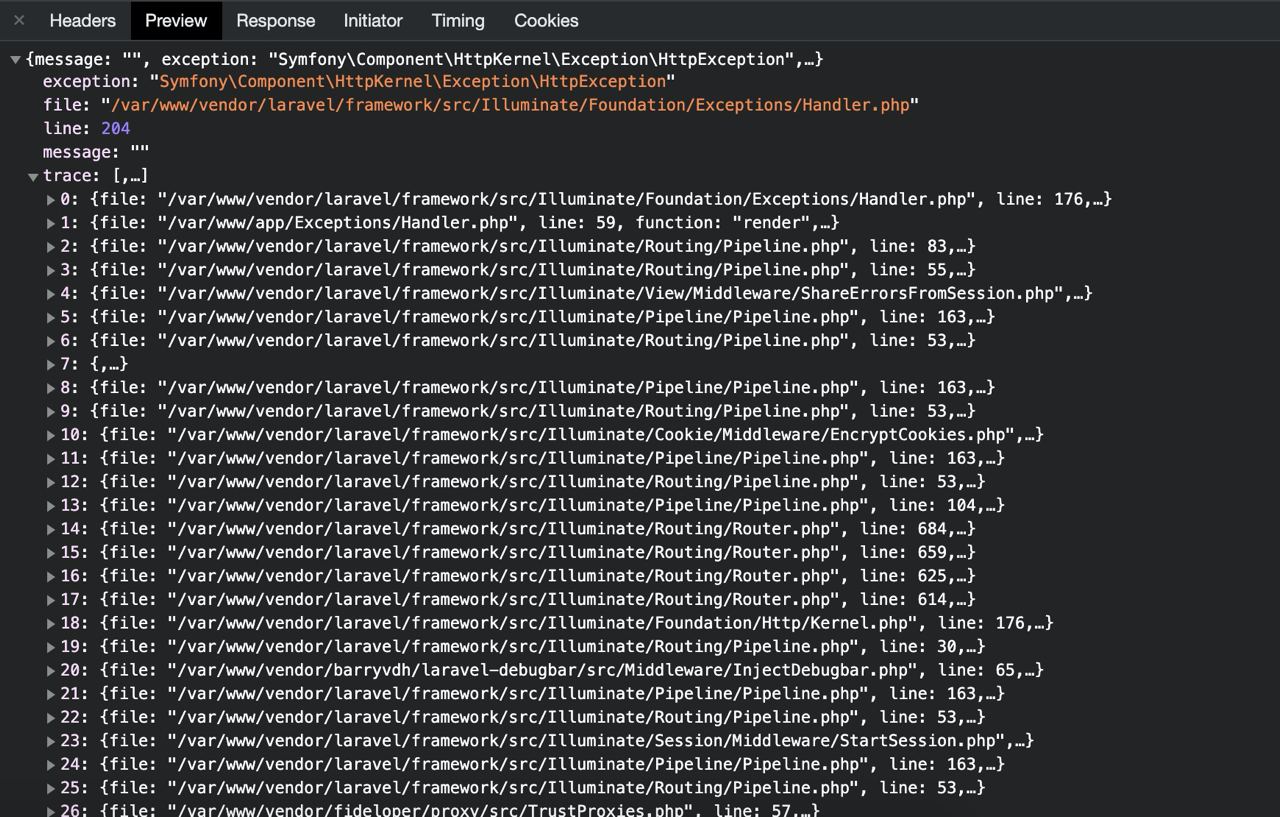The image size is (1280, 817).
Task: Expand trace entry 25
Action: (x=51, y=788)
